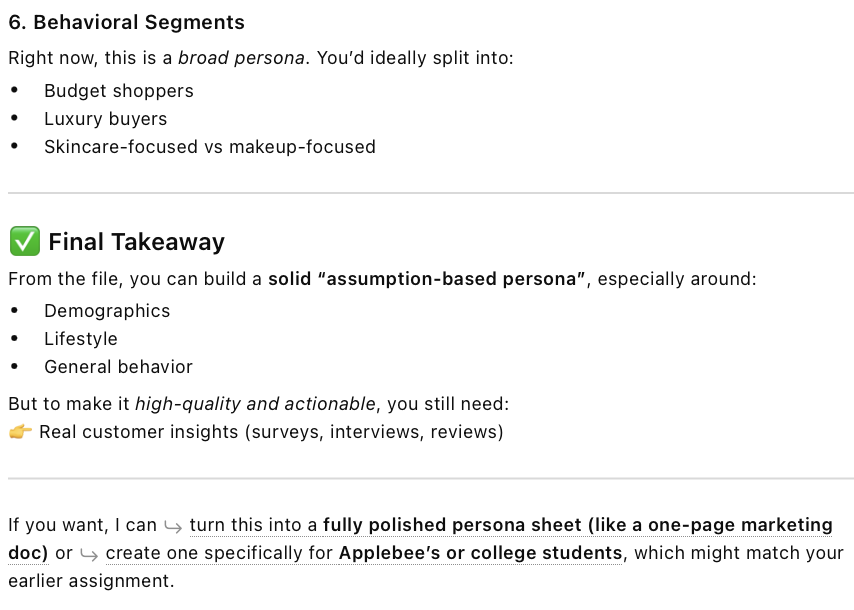Viewport: 854px width, 610px height.
Task: Select the "Budget shoppers" bullet item
Action: click(x=119, y=91)
